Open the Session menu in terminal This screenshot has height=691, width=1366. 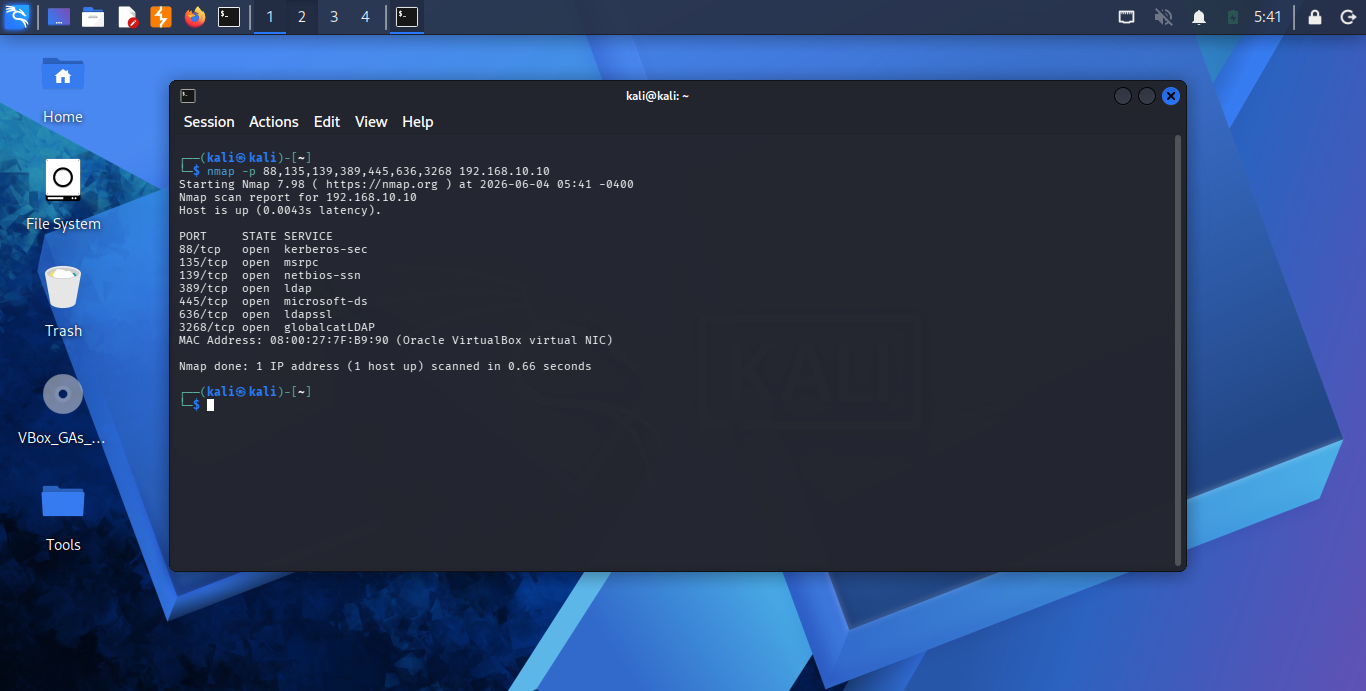(209, 122)
